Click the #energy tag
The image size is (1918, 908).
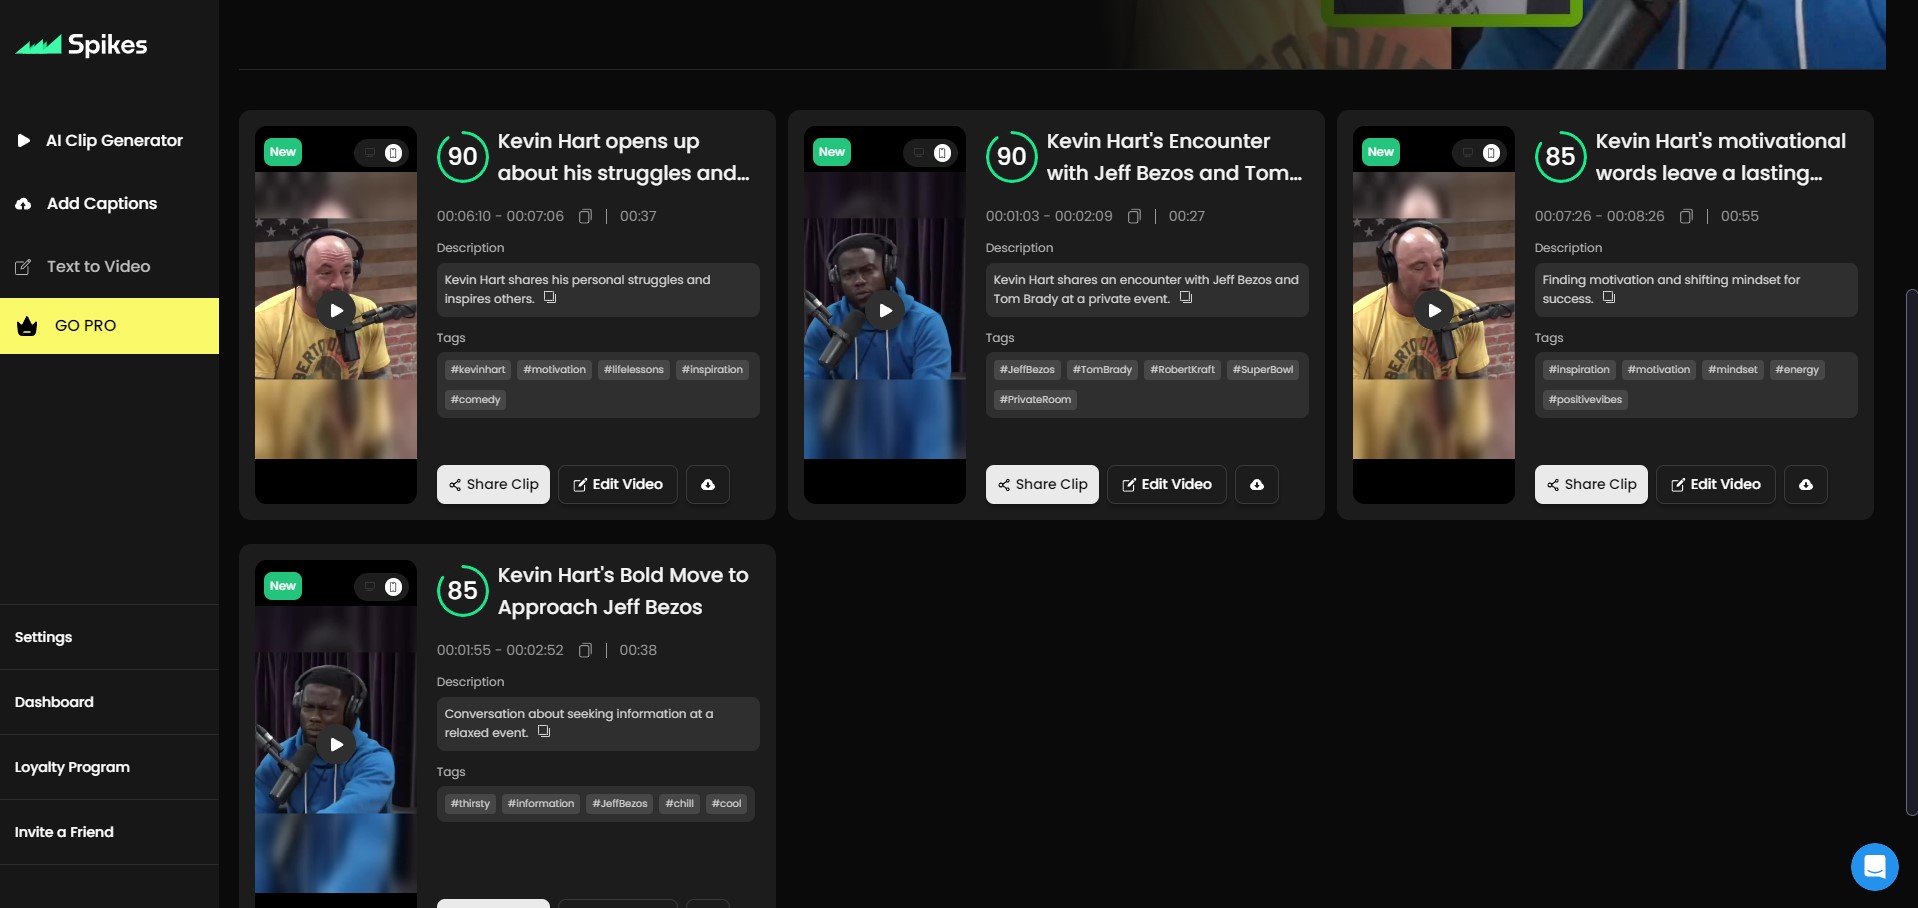tap(1797, 370)
